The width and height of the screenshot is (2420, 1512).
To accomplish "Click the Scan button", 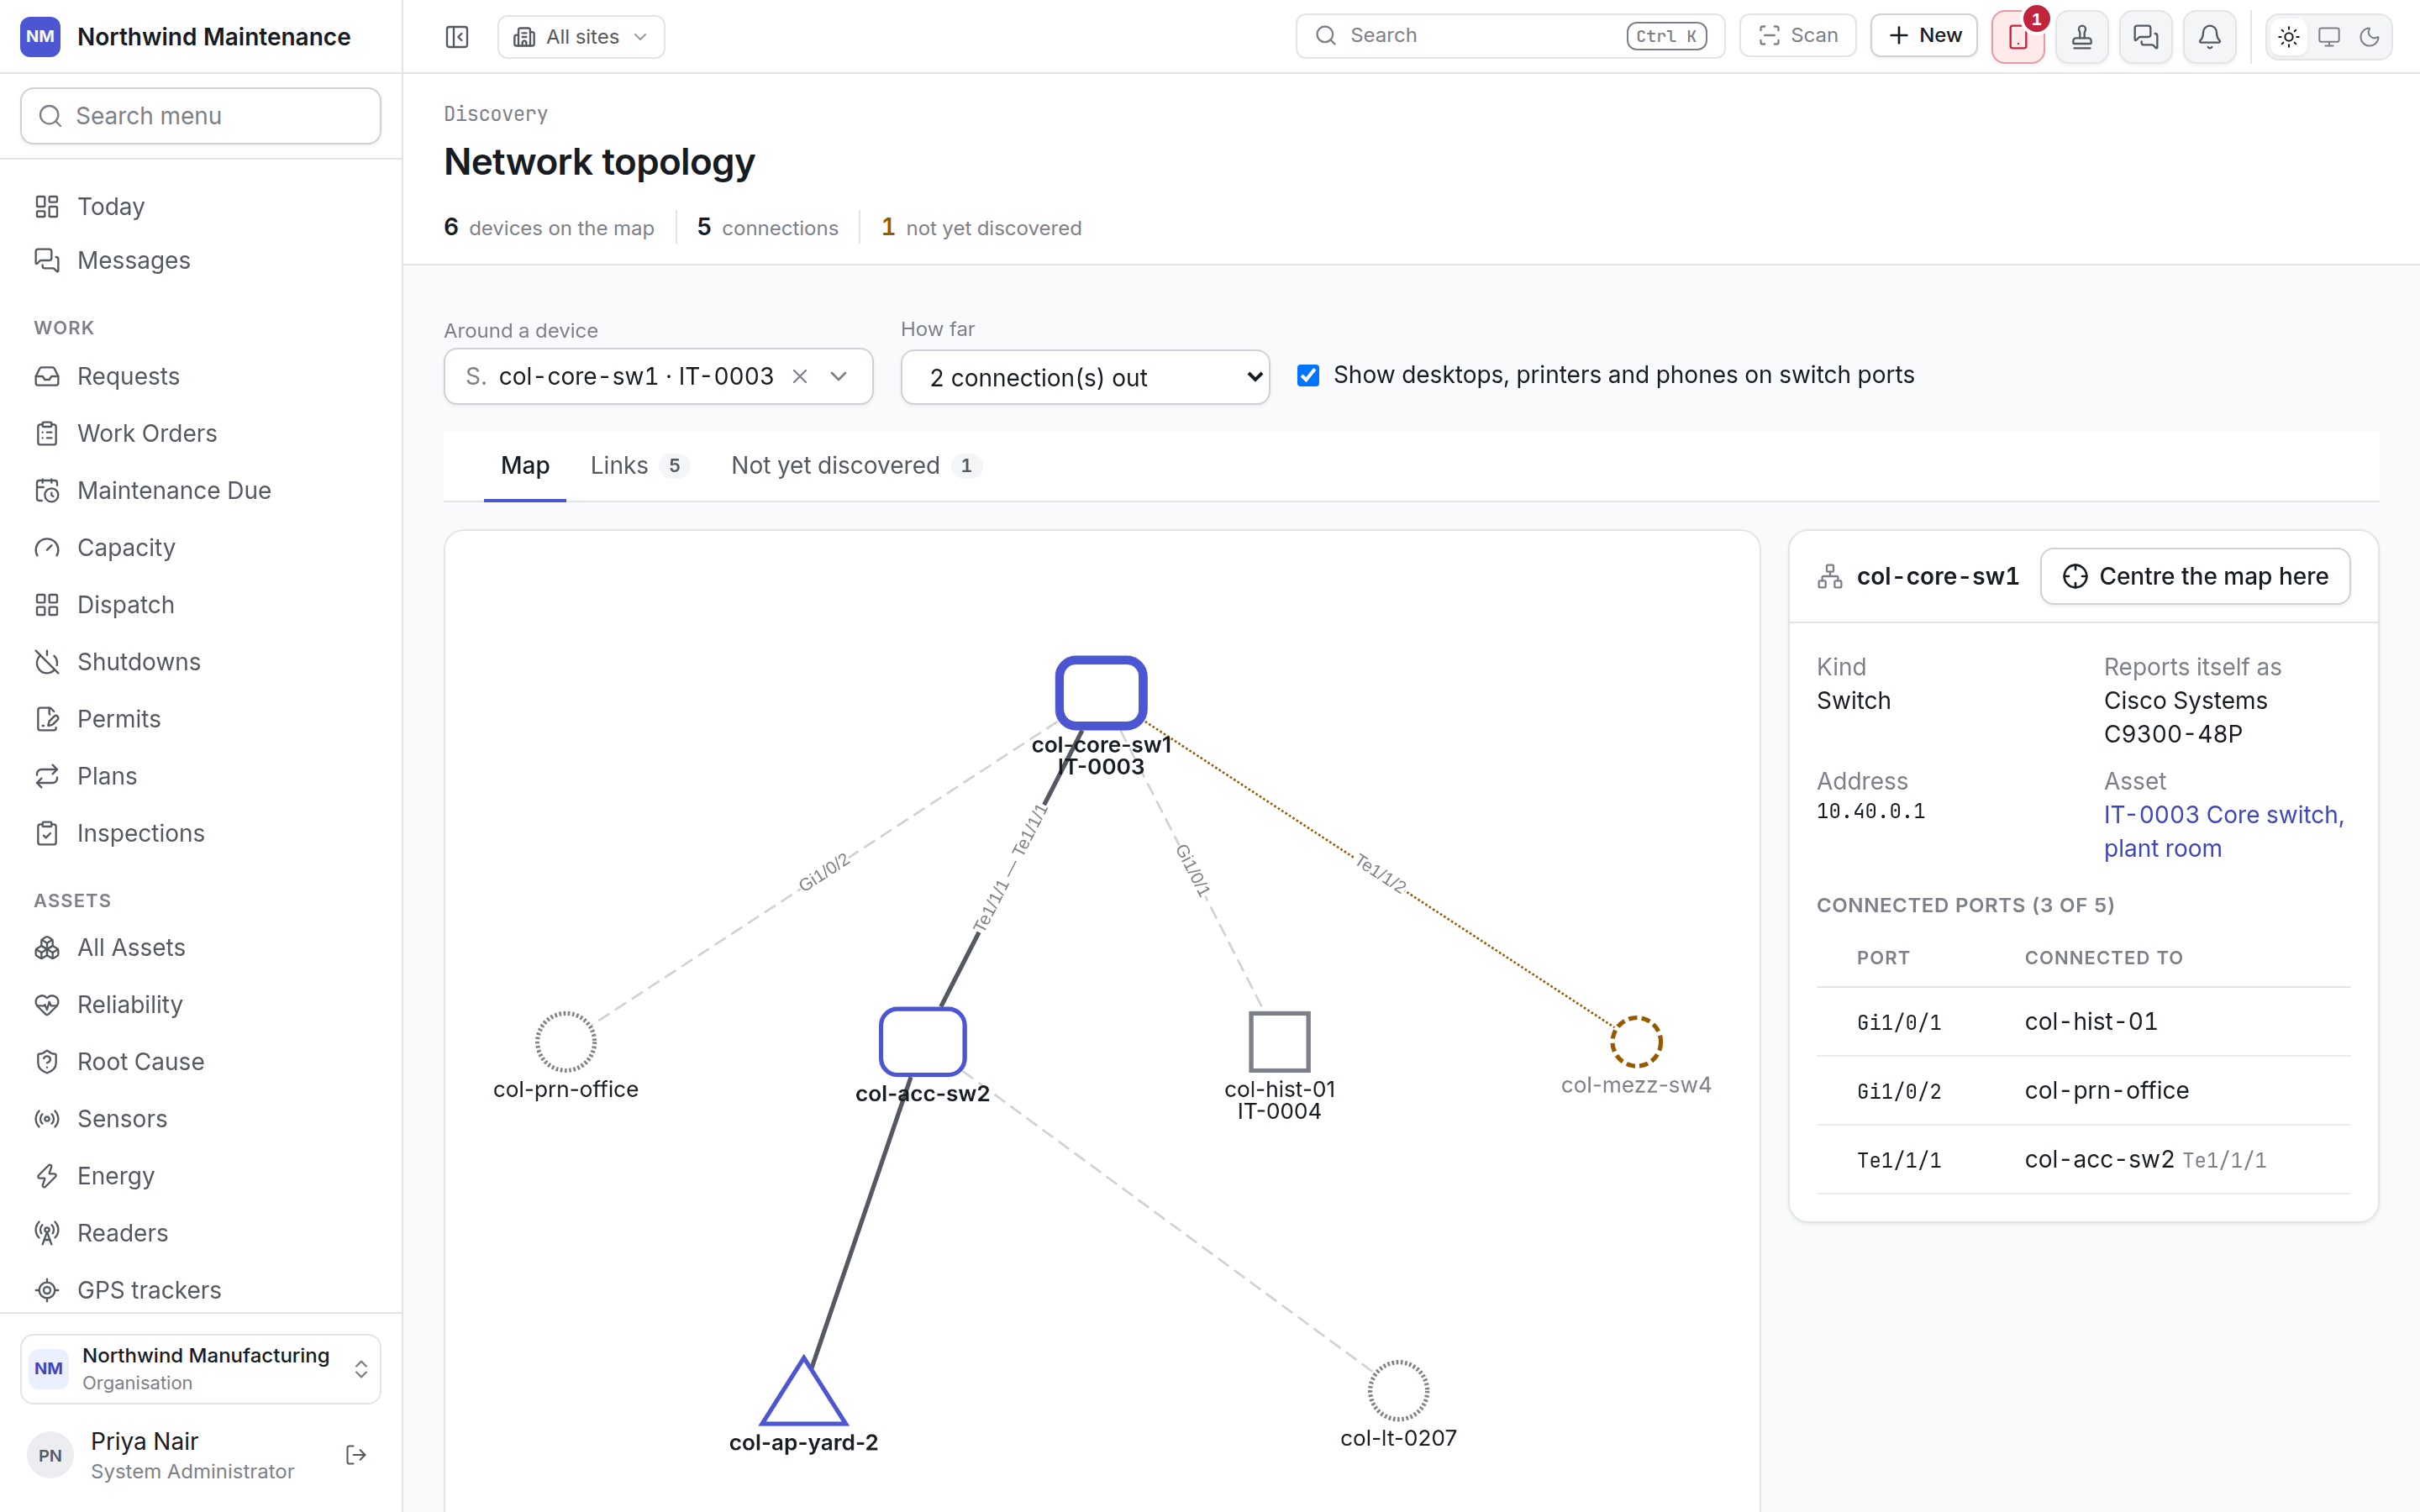I will tap(1798, 36).
